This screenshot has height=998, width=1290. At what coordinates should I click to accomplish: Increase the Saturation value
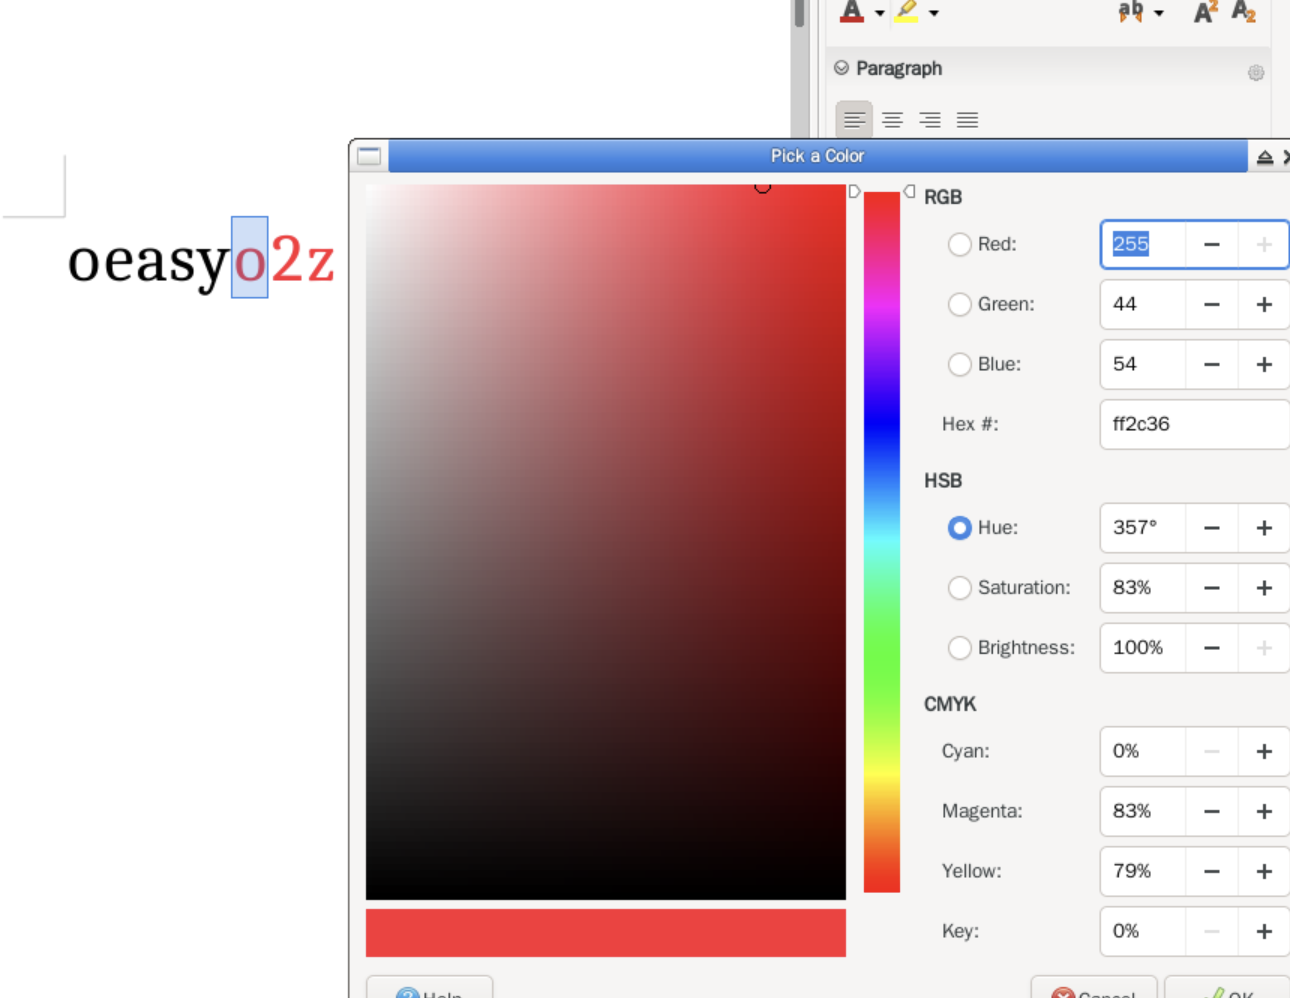[1264, 588]
